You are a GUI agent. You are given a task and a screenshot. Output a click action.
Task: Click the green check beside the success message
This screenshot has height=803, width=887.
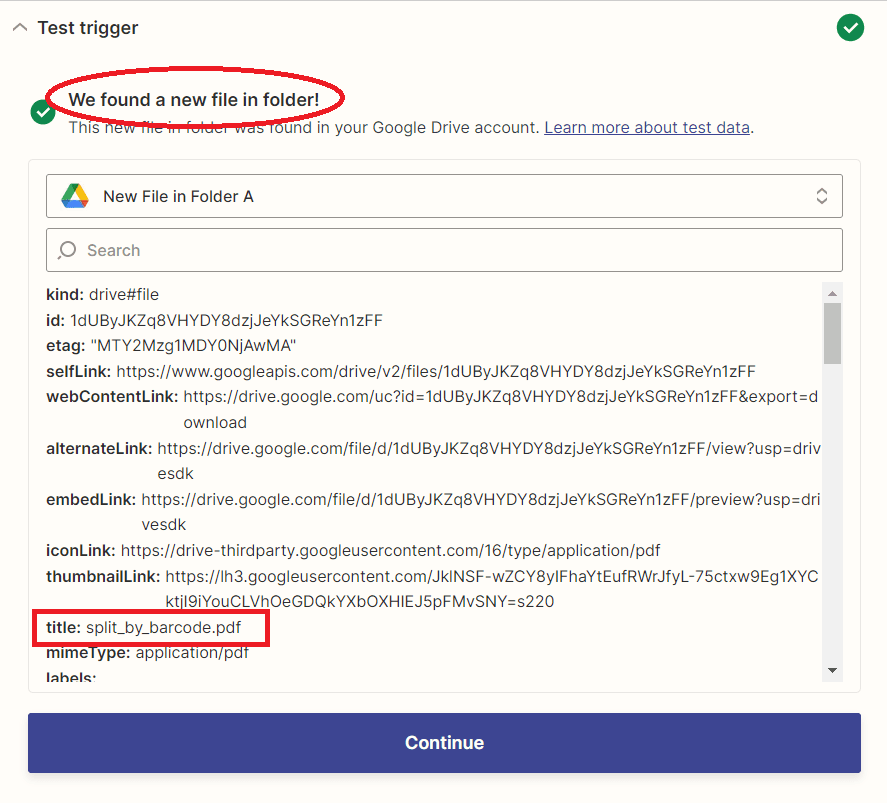pyautogui.click(x=42, y=113)
